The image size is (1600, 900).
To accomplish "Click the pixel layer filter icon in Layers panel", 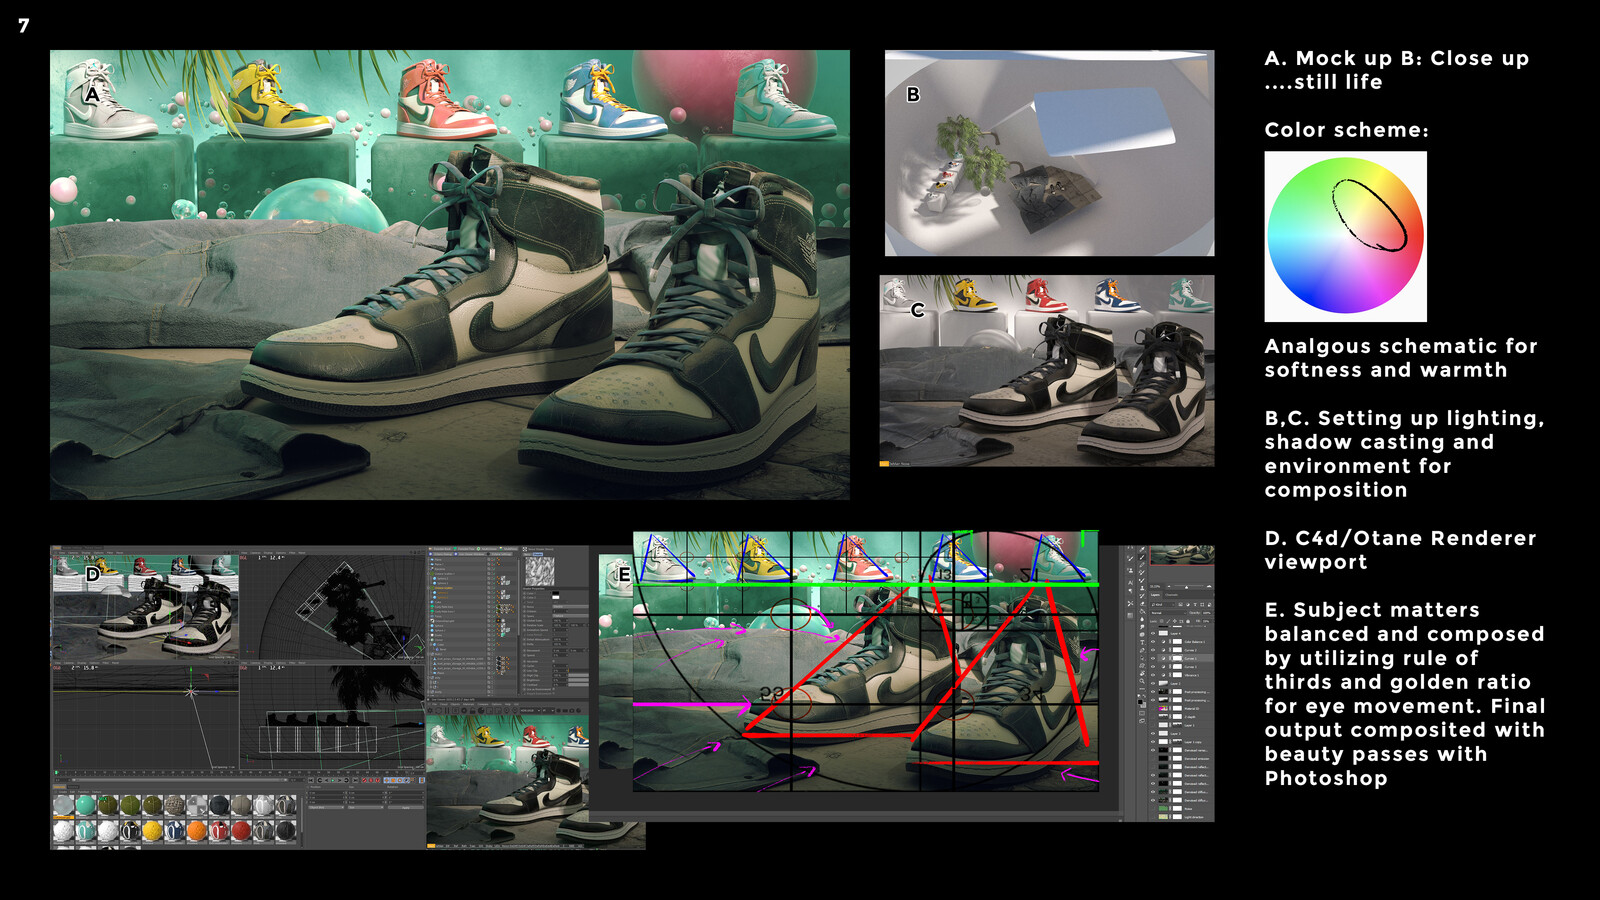I will point(1180,604).
